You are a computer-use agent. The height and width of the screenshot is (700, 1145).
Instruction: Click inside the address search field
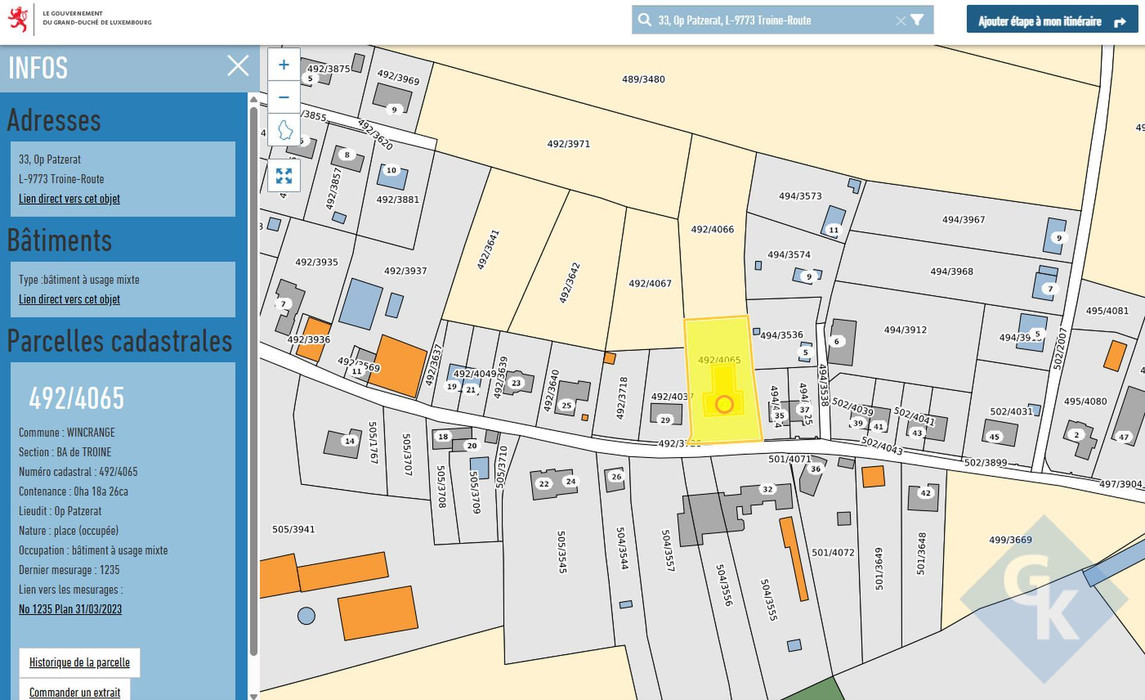point(770,20)
